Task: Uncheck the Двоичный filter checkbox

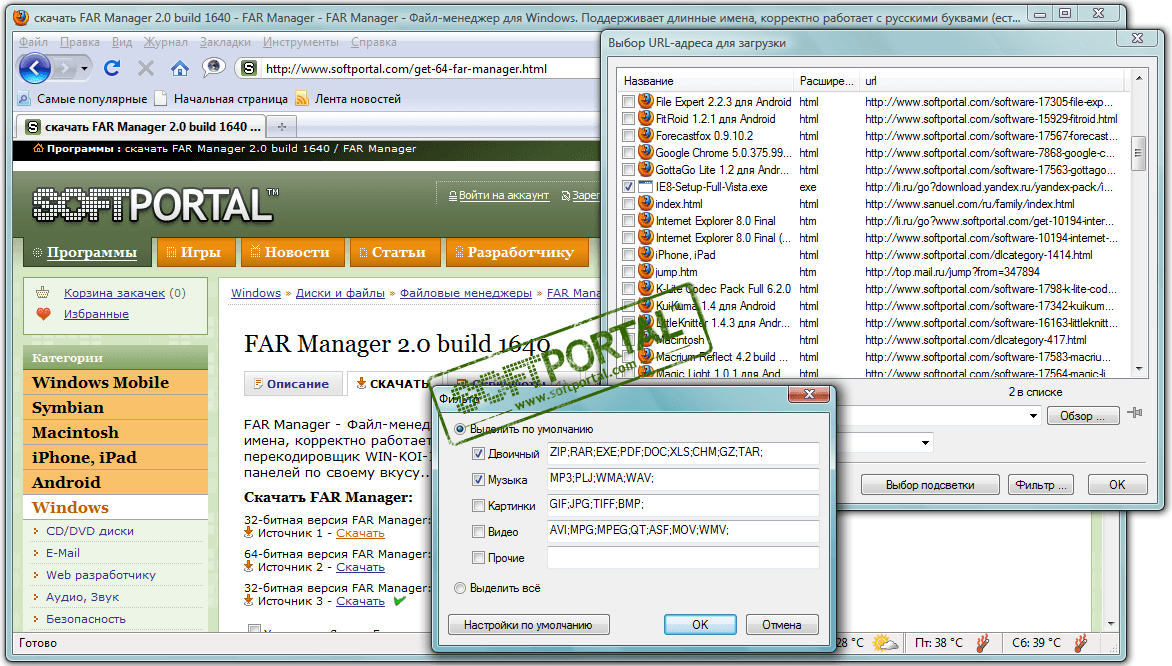Action: click(x=478, y=454)
